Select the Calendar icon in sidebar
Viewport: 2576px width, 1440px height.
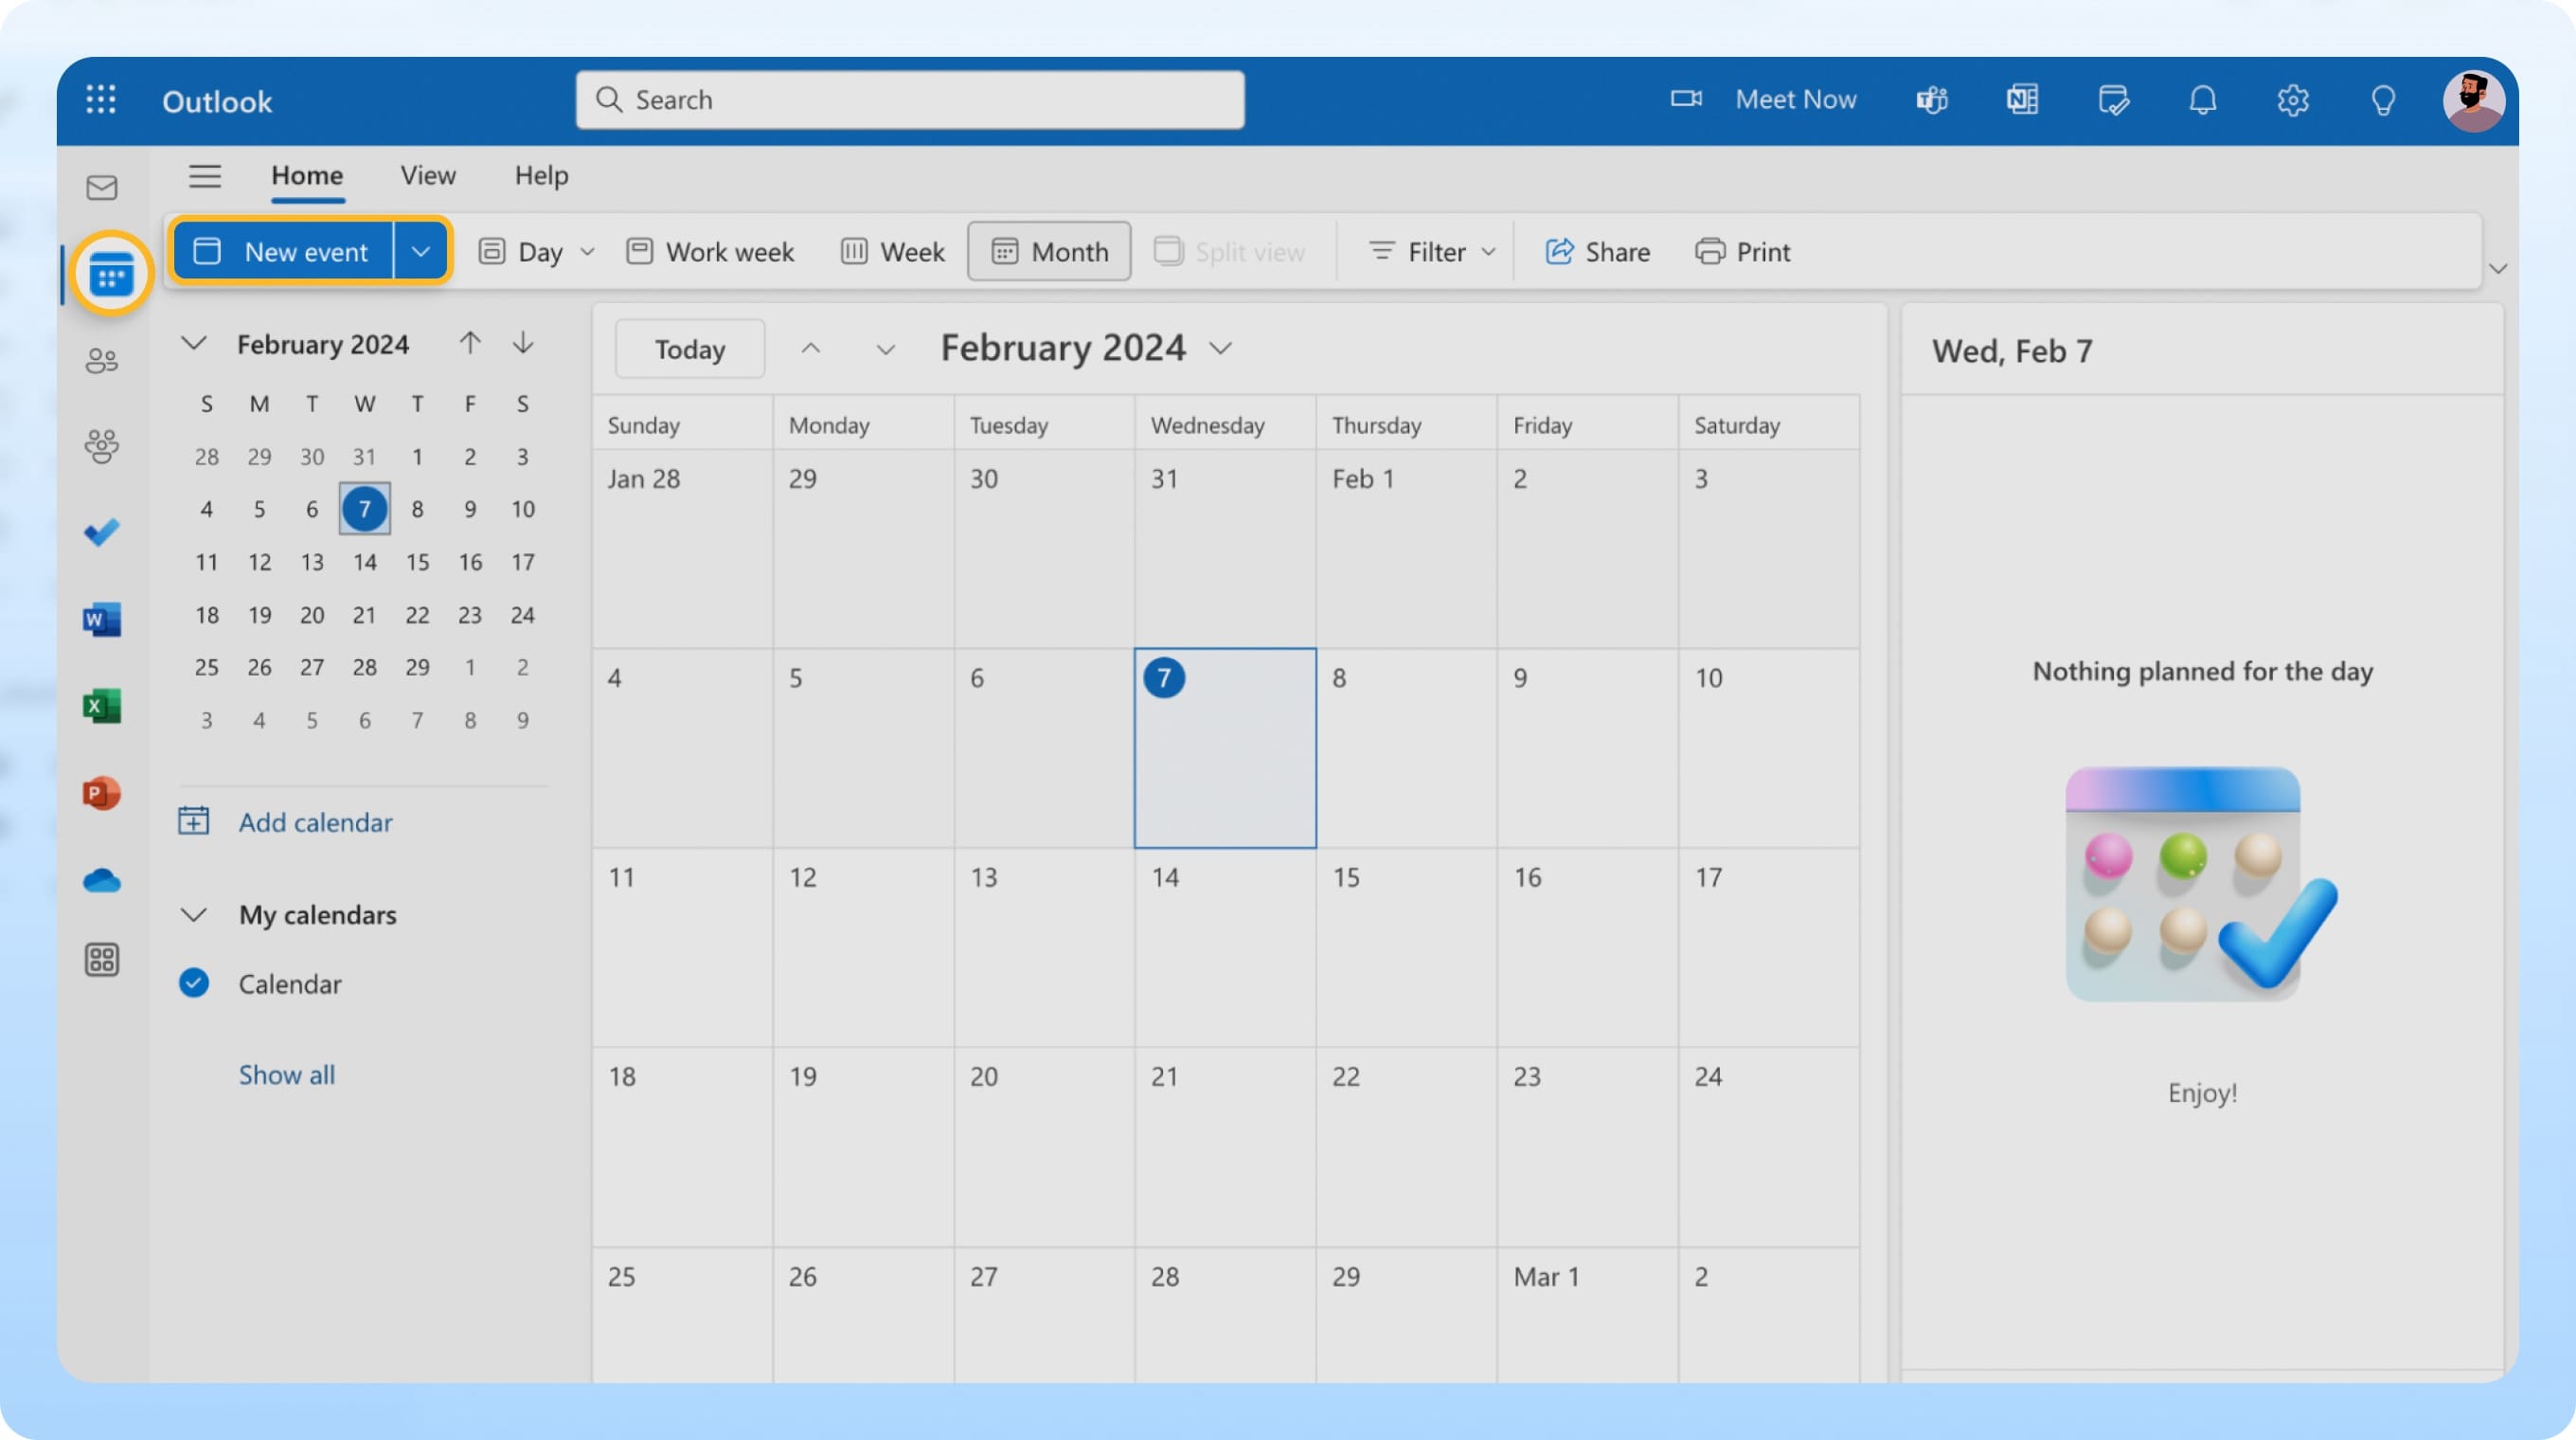pos(111,273)
